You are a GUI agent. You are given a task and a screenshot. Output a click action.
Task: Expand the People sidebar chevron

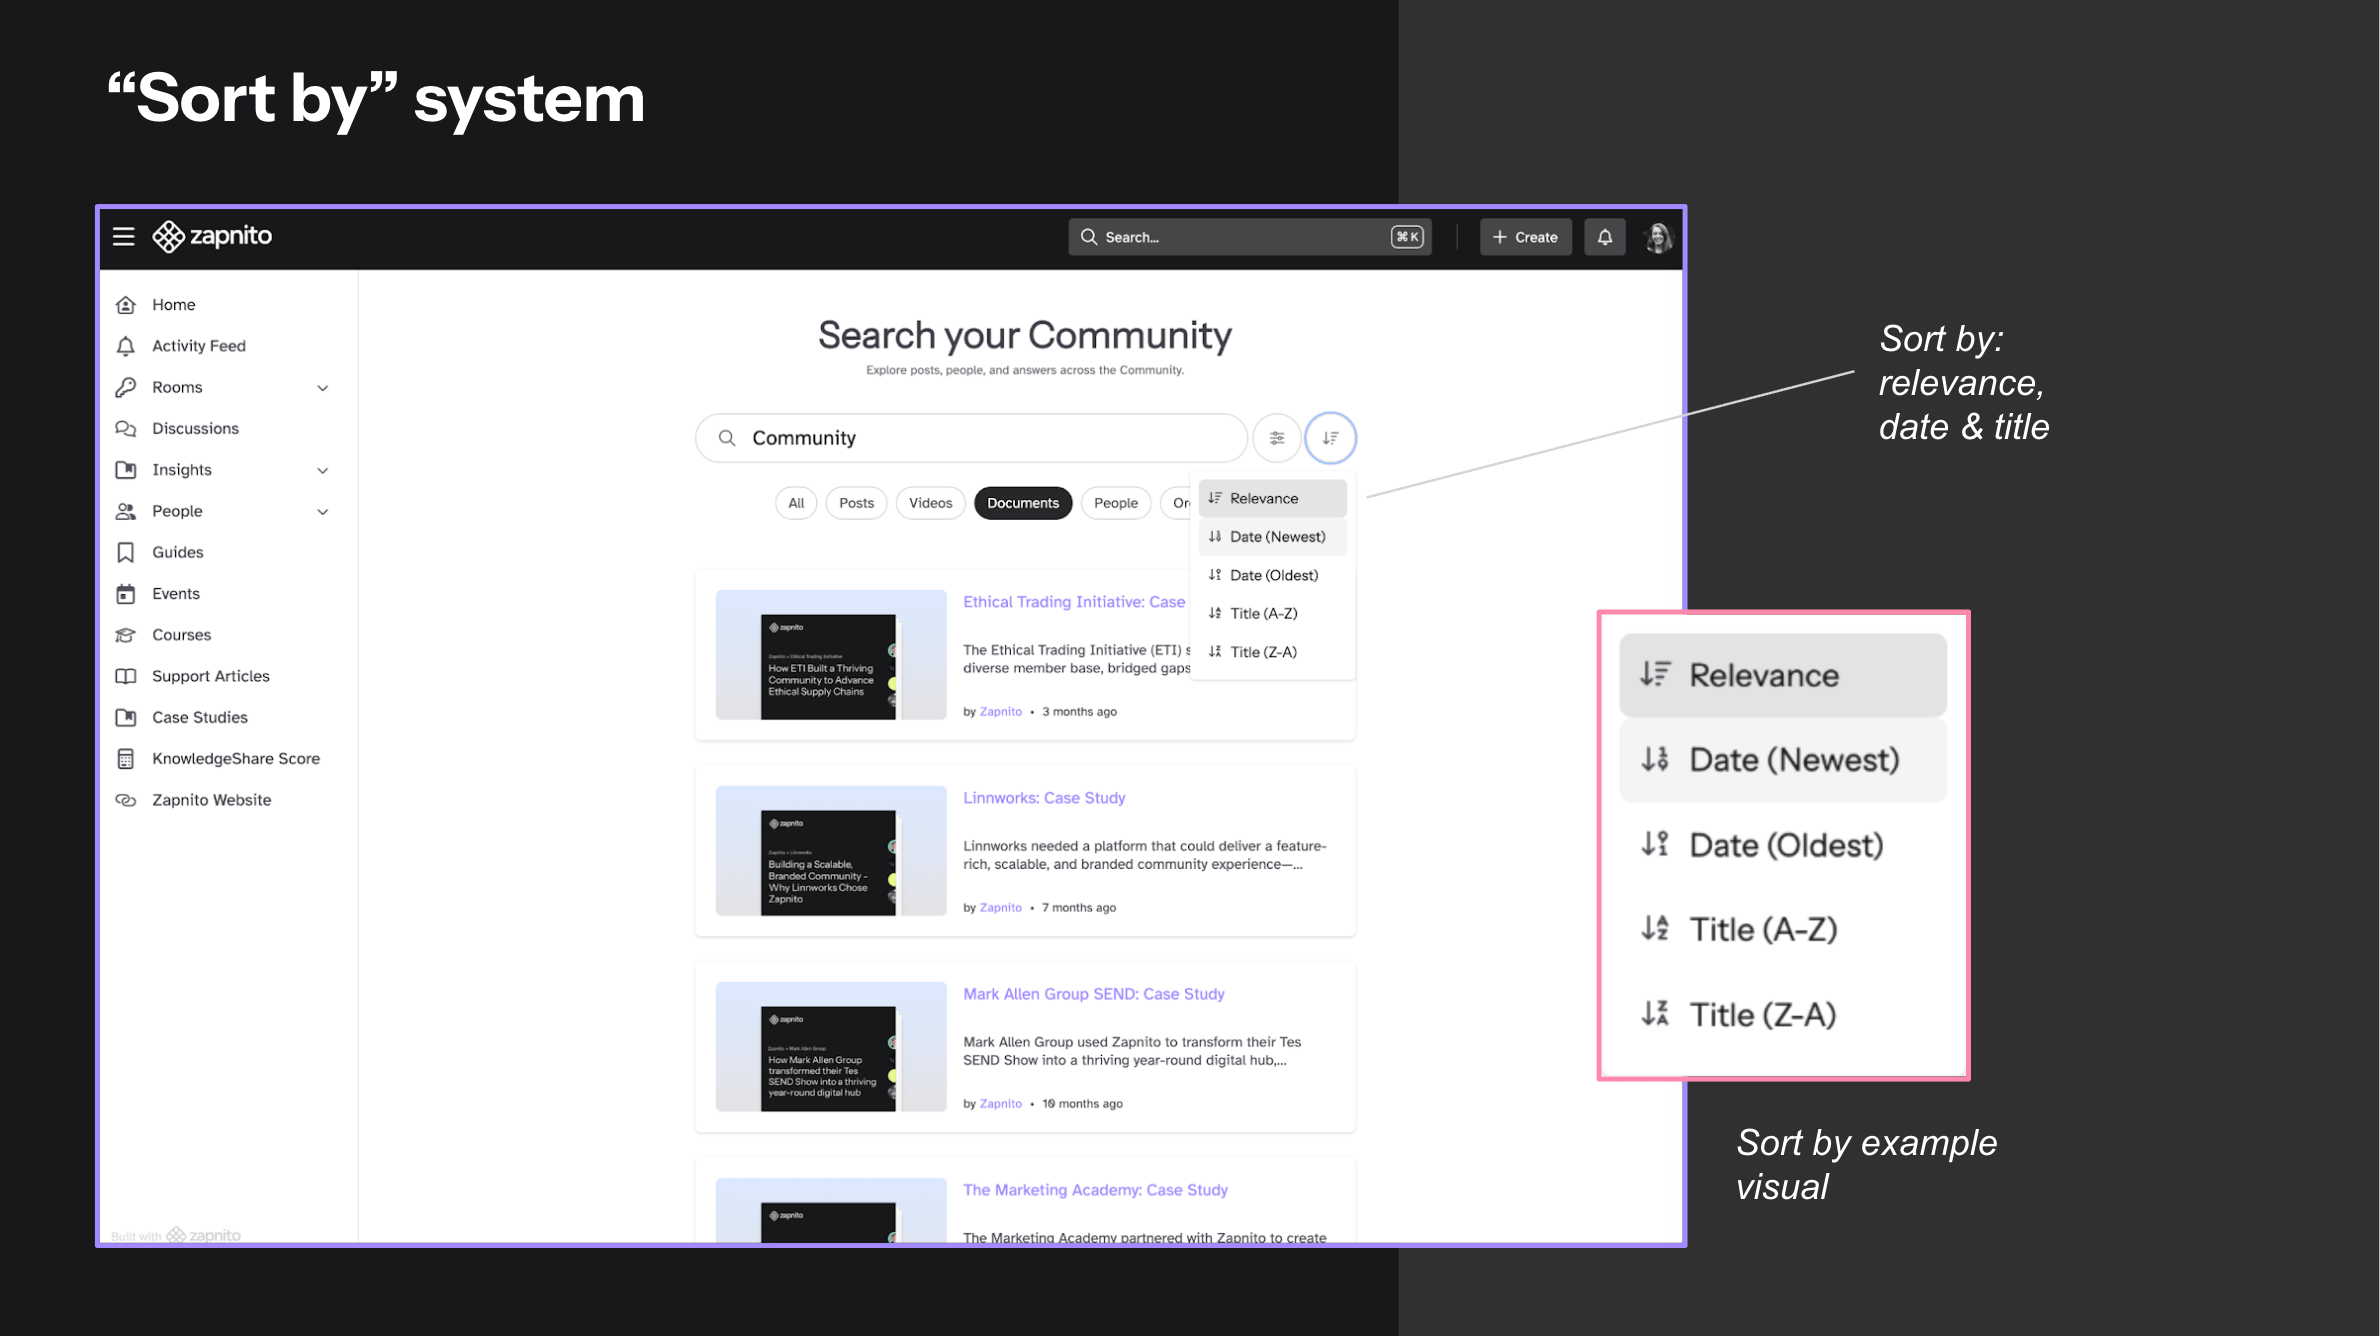coord(322,512)
